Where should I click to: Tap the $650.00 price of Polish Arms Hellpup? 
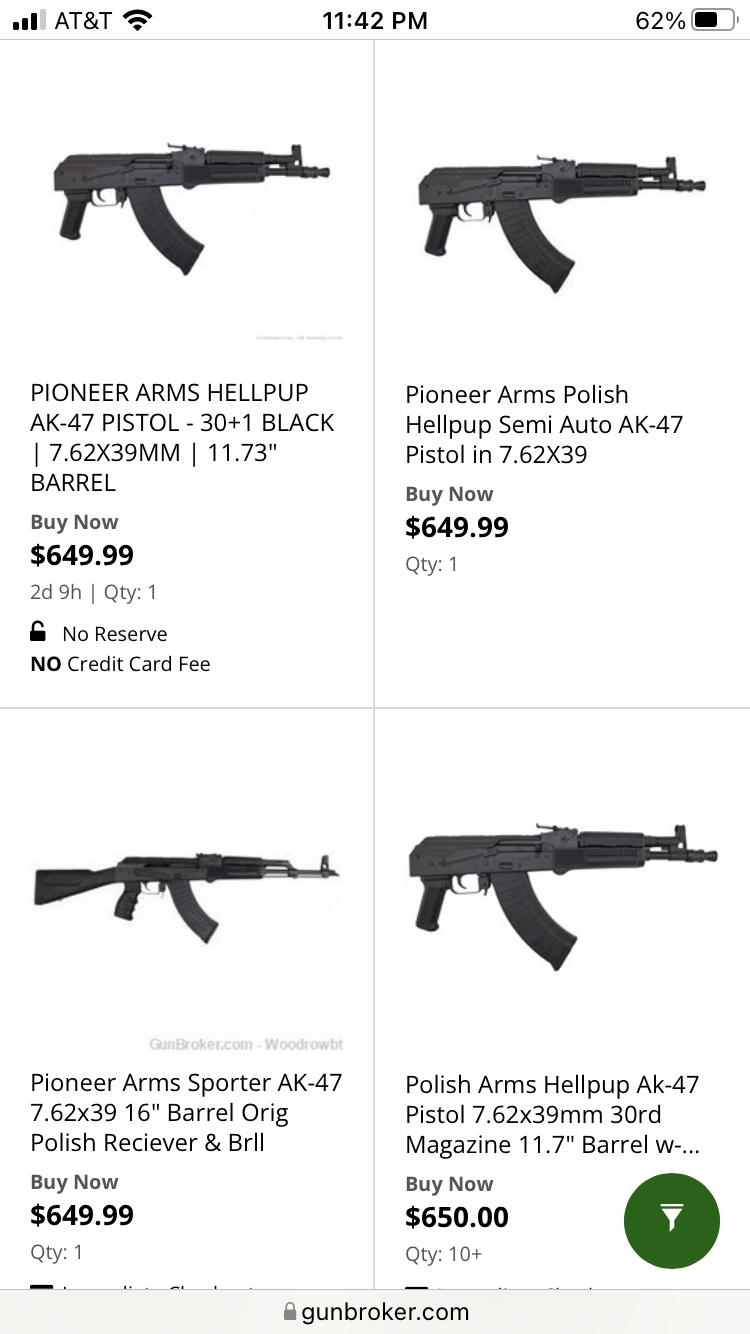pos(457,1217)
